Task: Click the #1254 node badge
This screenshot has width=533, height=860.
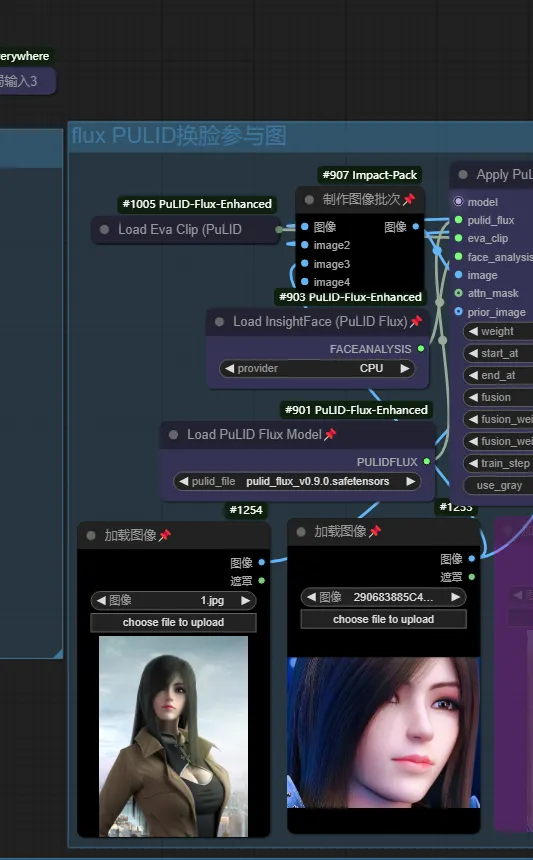Action: point(246,510)
